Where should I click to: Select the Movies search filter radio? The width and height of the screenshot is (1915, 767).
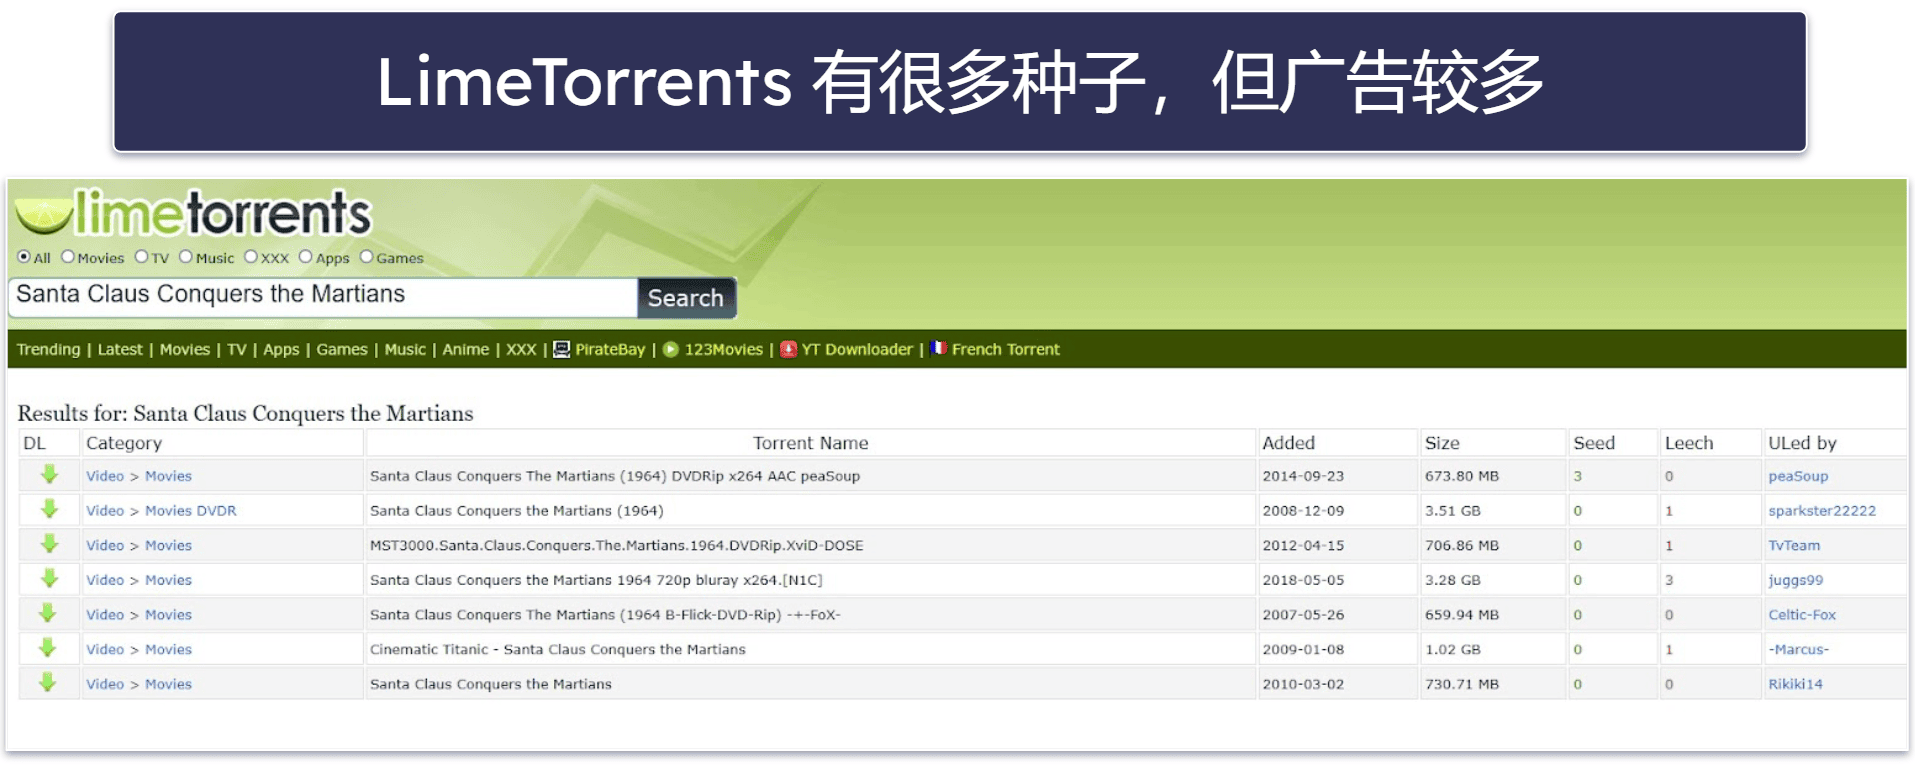pos(68,257)
